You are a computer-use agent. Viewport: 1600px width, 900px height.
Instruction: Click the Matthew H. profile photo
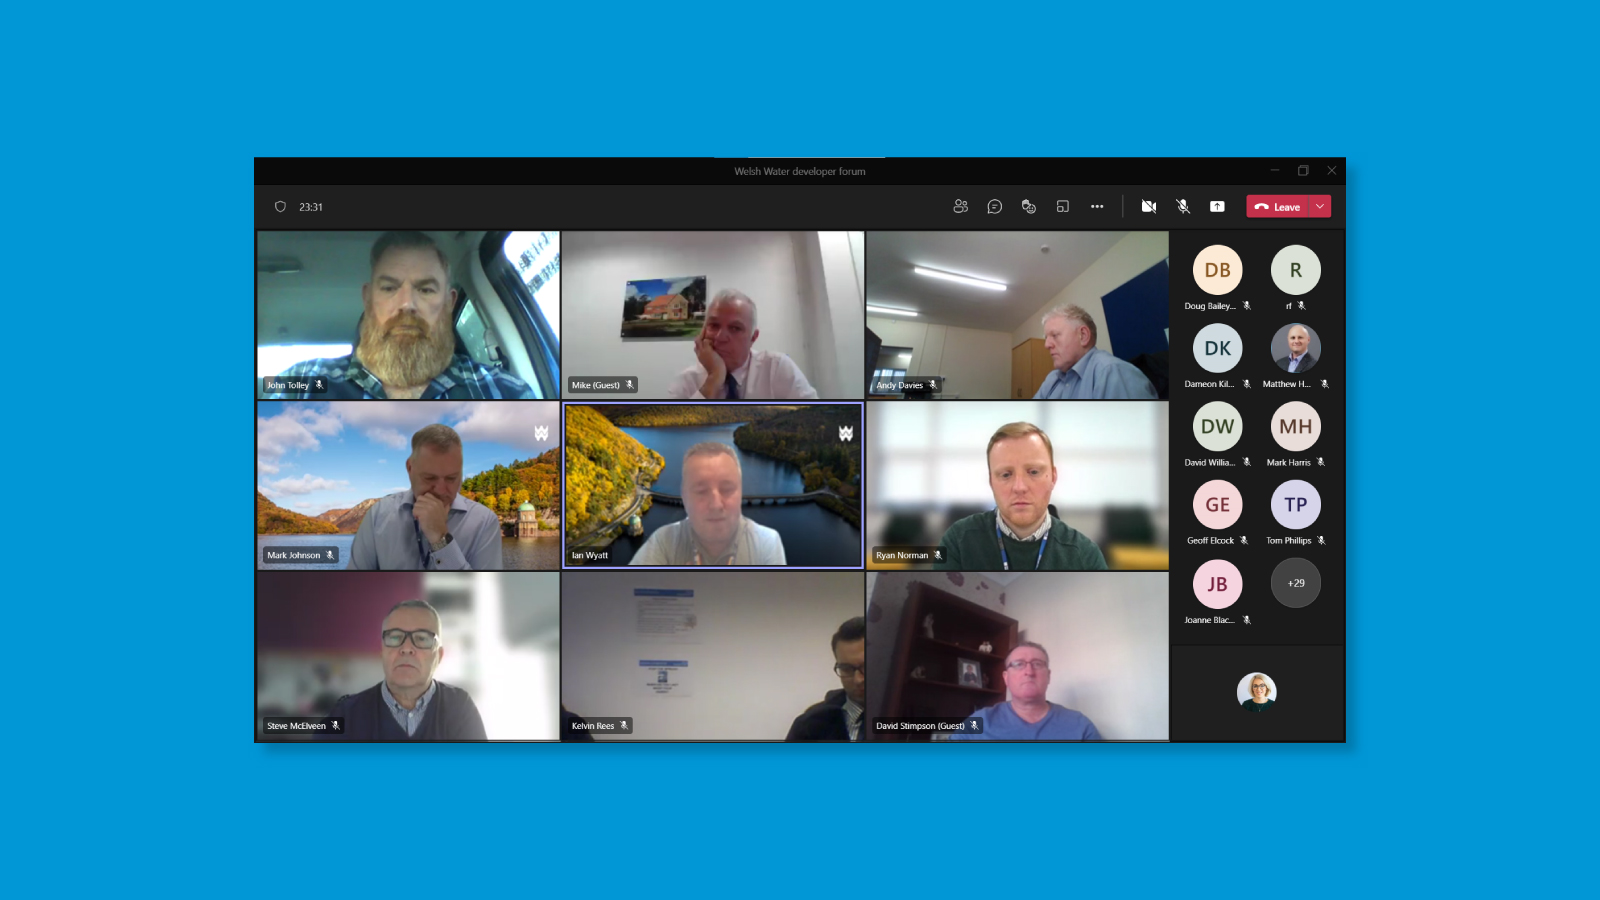[1295, 348]
